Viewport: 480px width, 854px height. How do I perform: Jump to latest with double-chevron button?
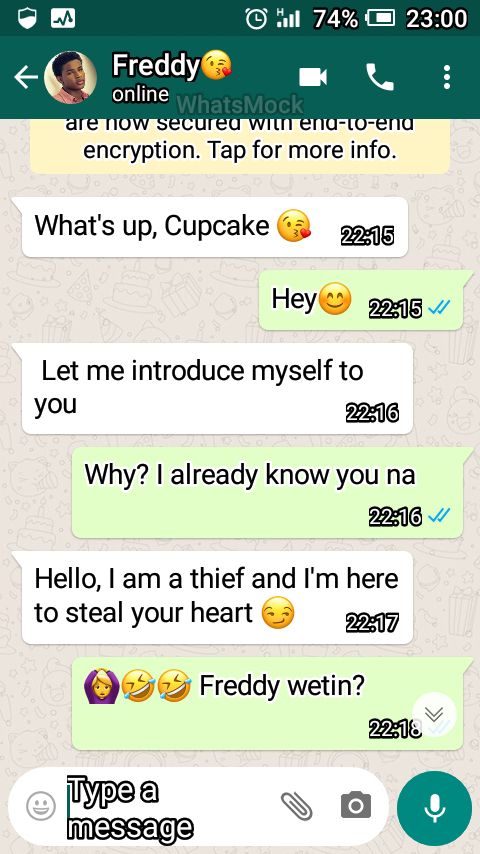[x=434, y=714]
